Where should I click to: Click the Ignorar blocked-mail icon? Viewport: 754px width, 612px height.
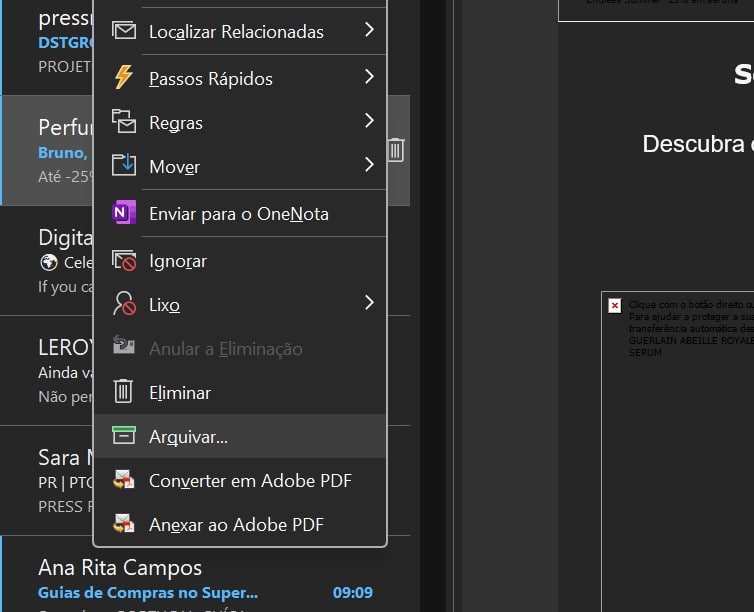(124, 261)
